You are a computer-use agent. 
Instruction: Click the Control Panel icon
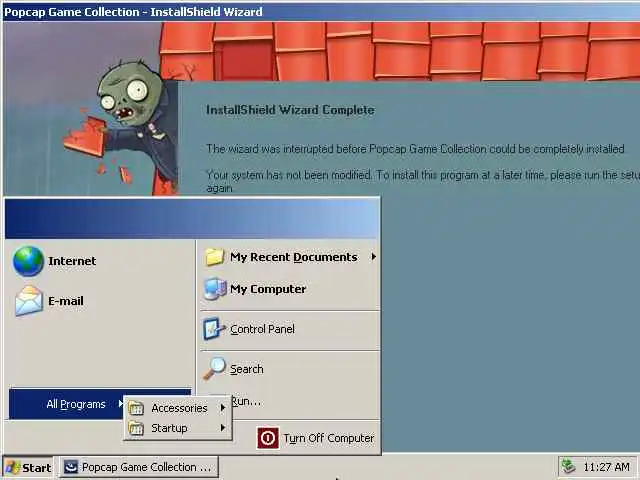click(214, 329)
